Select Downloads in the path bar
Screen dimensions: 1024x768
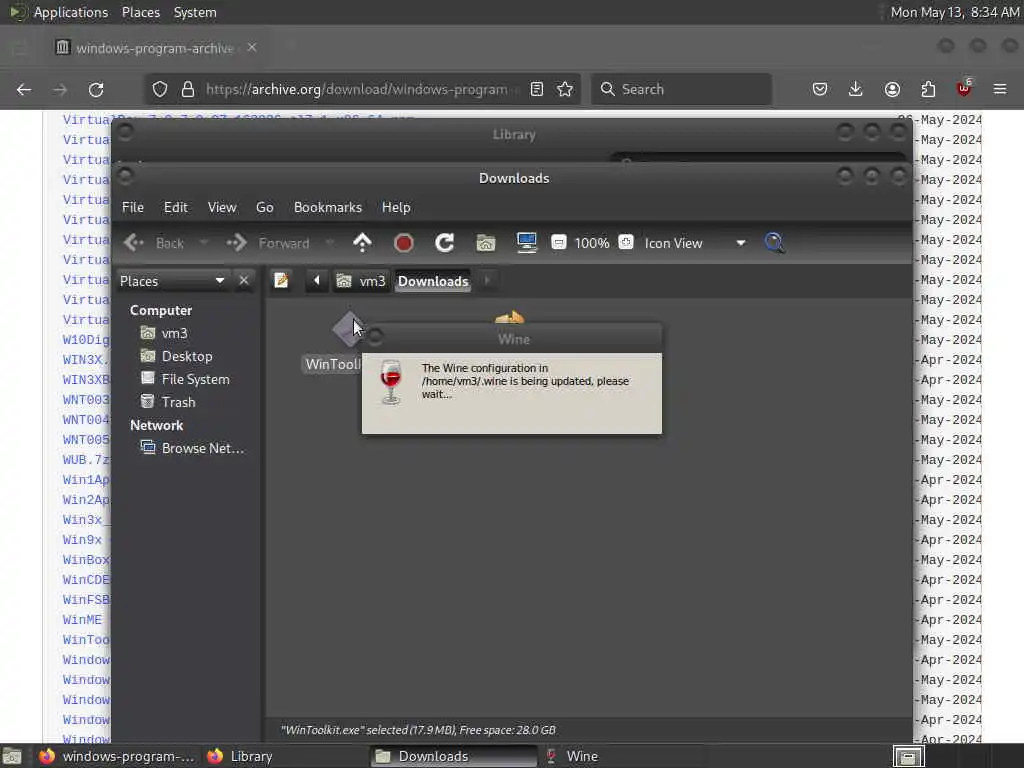[x=433, y=281]
